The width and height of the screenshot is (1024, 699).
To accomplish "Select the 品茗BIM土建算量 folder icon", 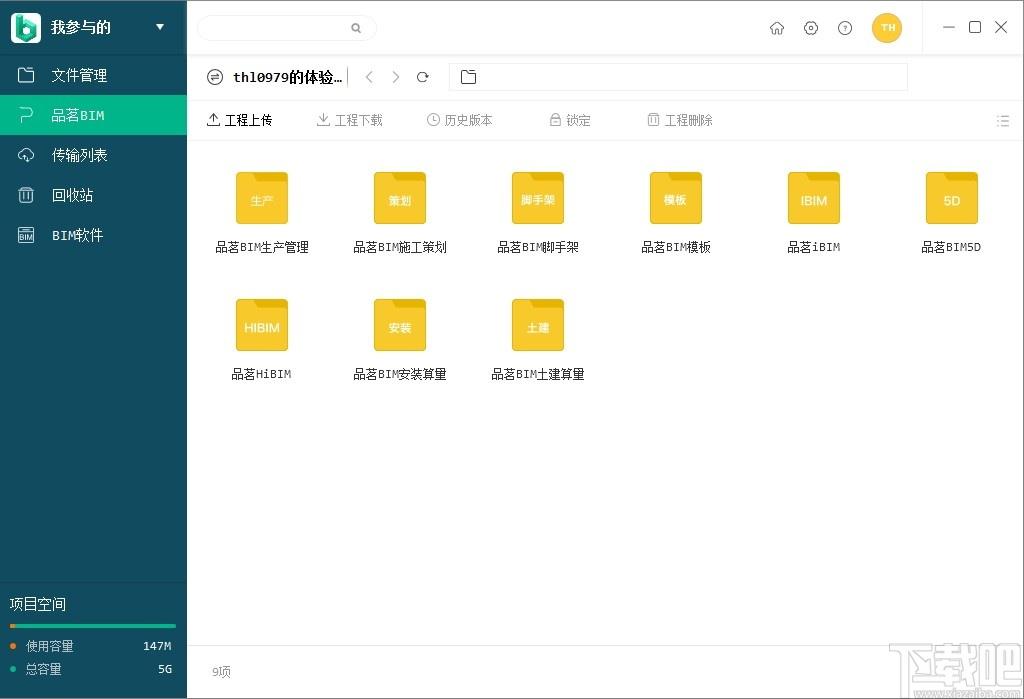I will tap(537, 325).
